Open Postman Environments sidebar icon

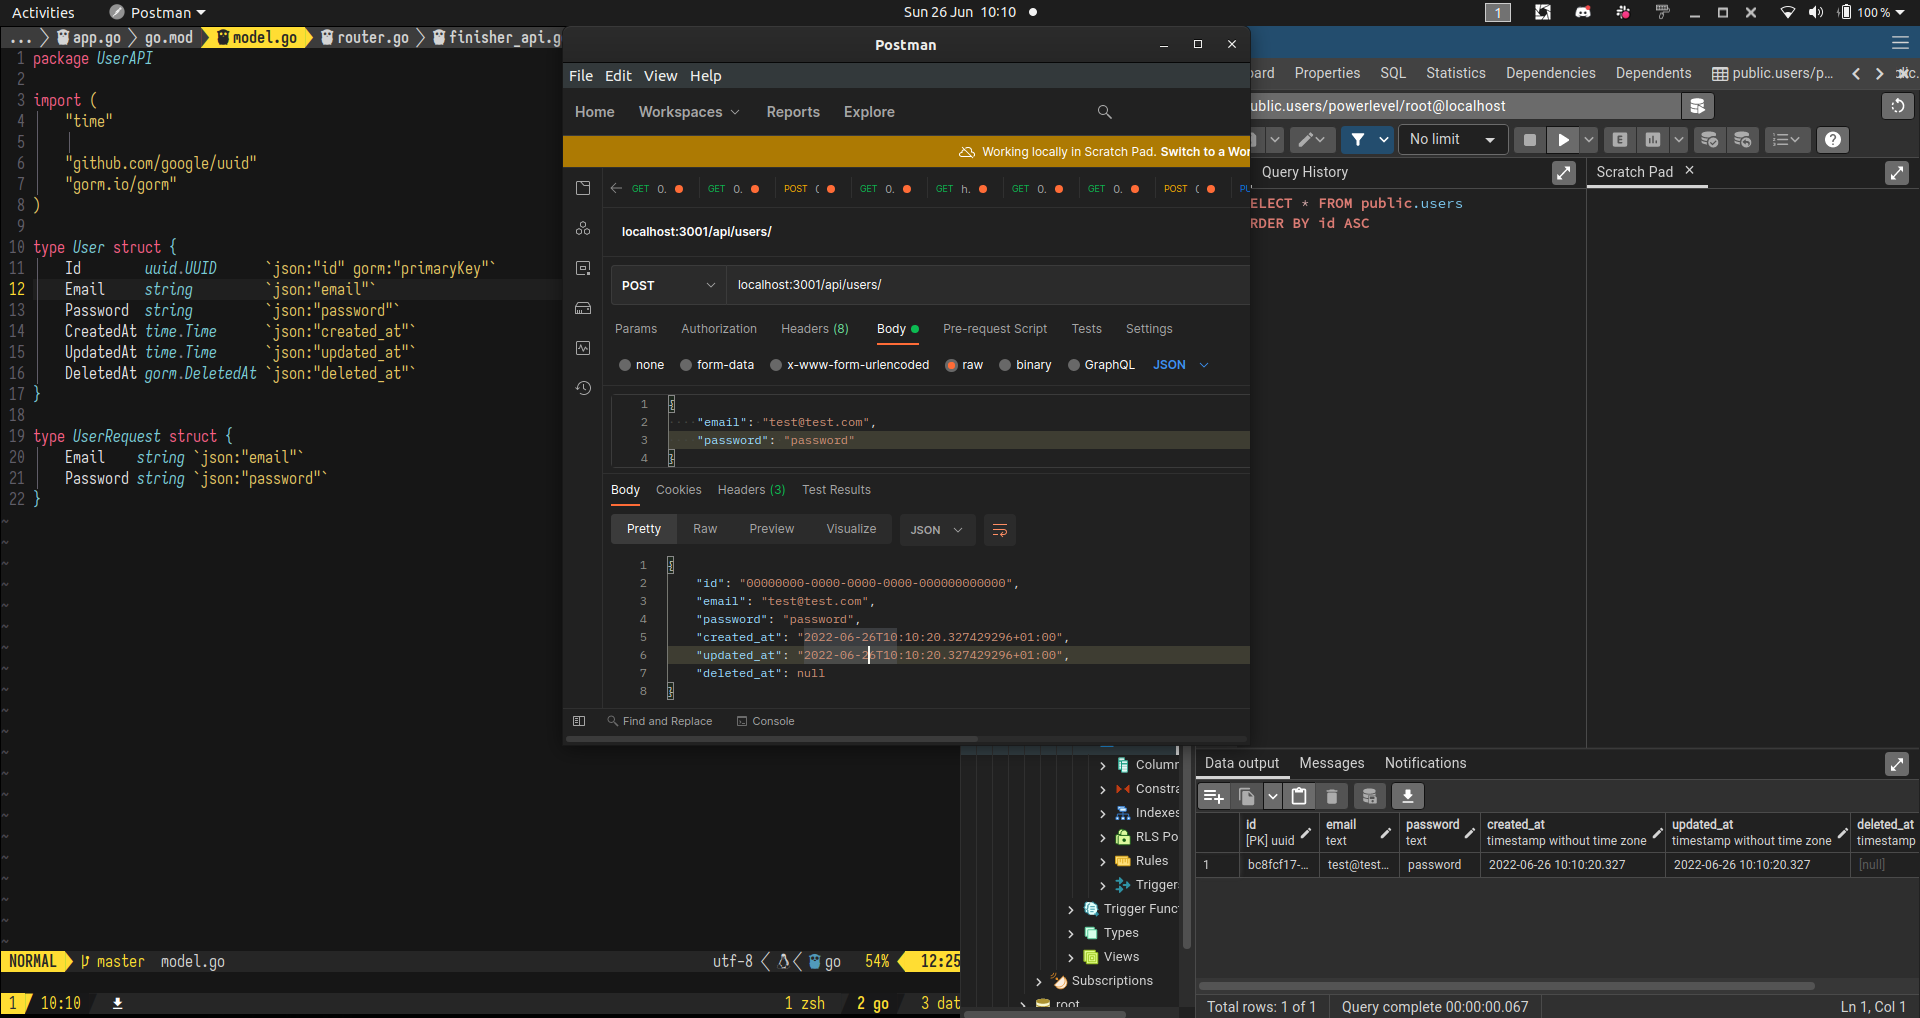(583, 268)
